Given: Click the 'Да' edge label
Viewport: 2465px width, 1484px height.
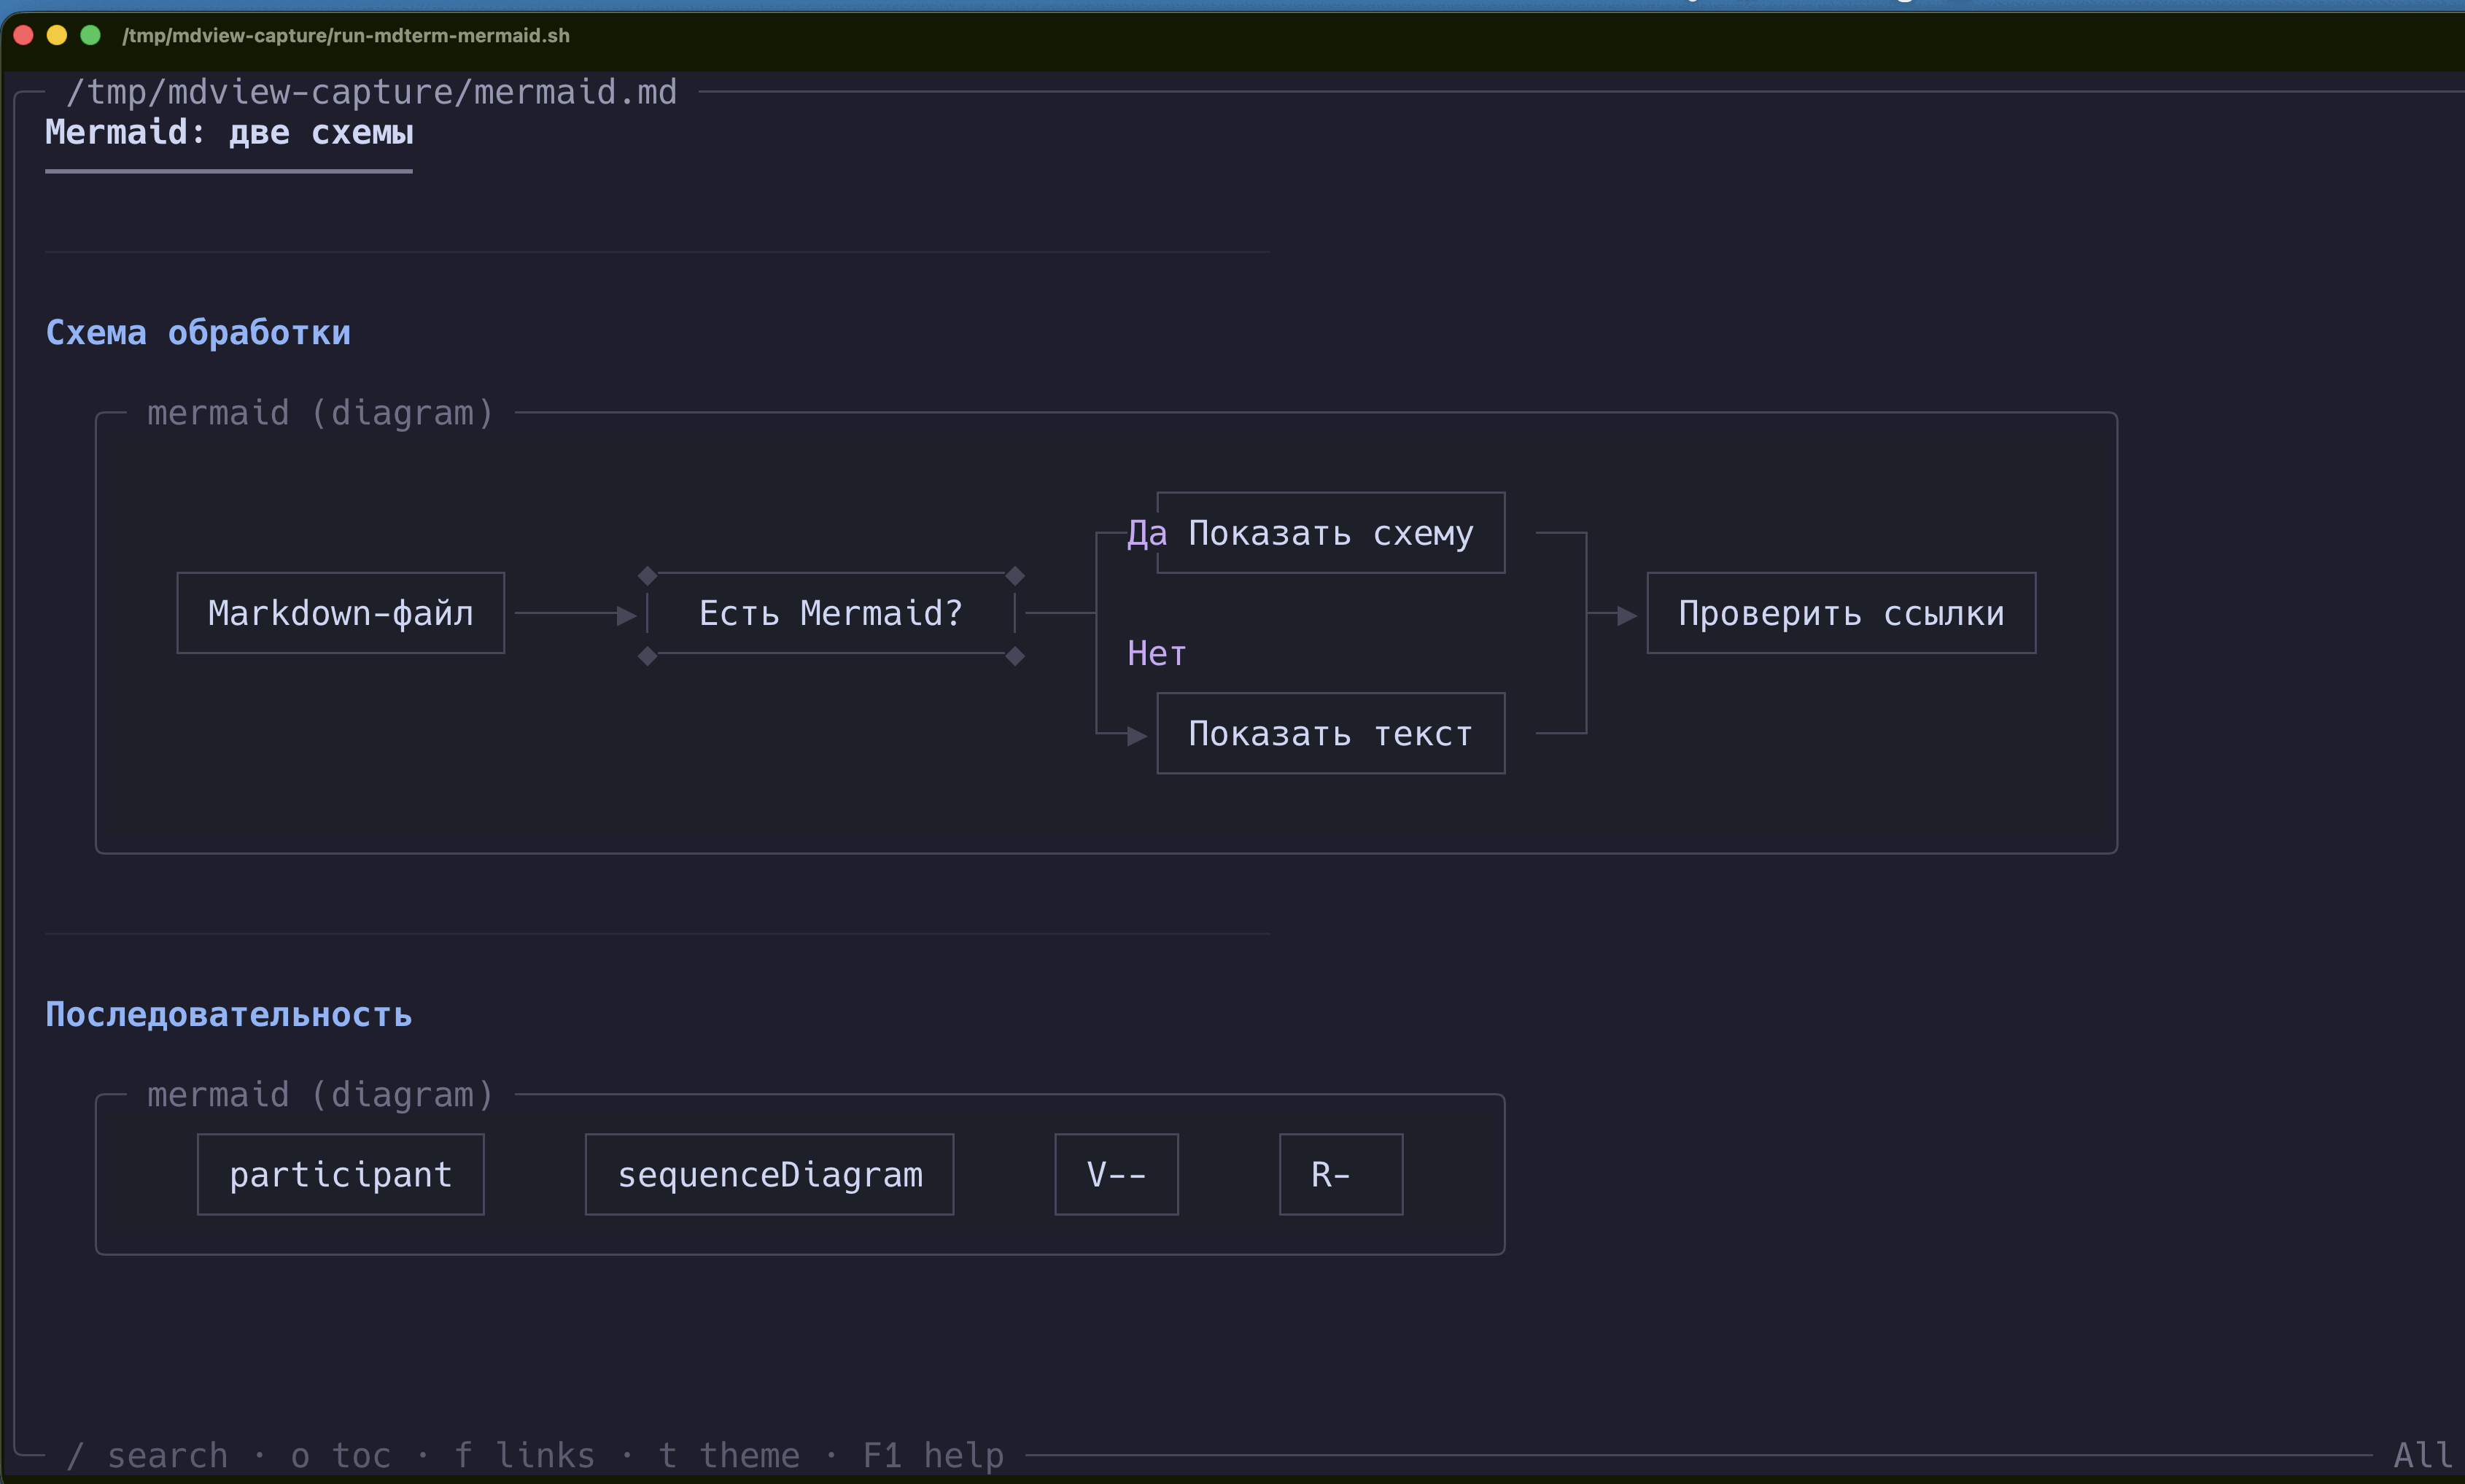Looking at the screenshot, I should point(1147,533).
